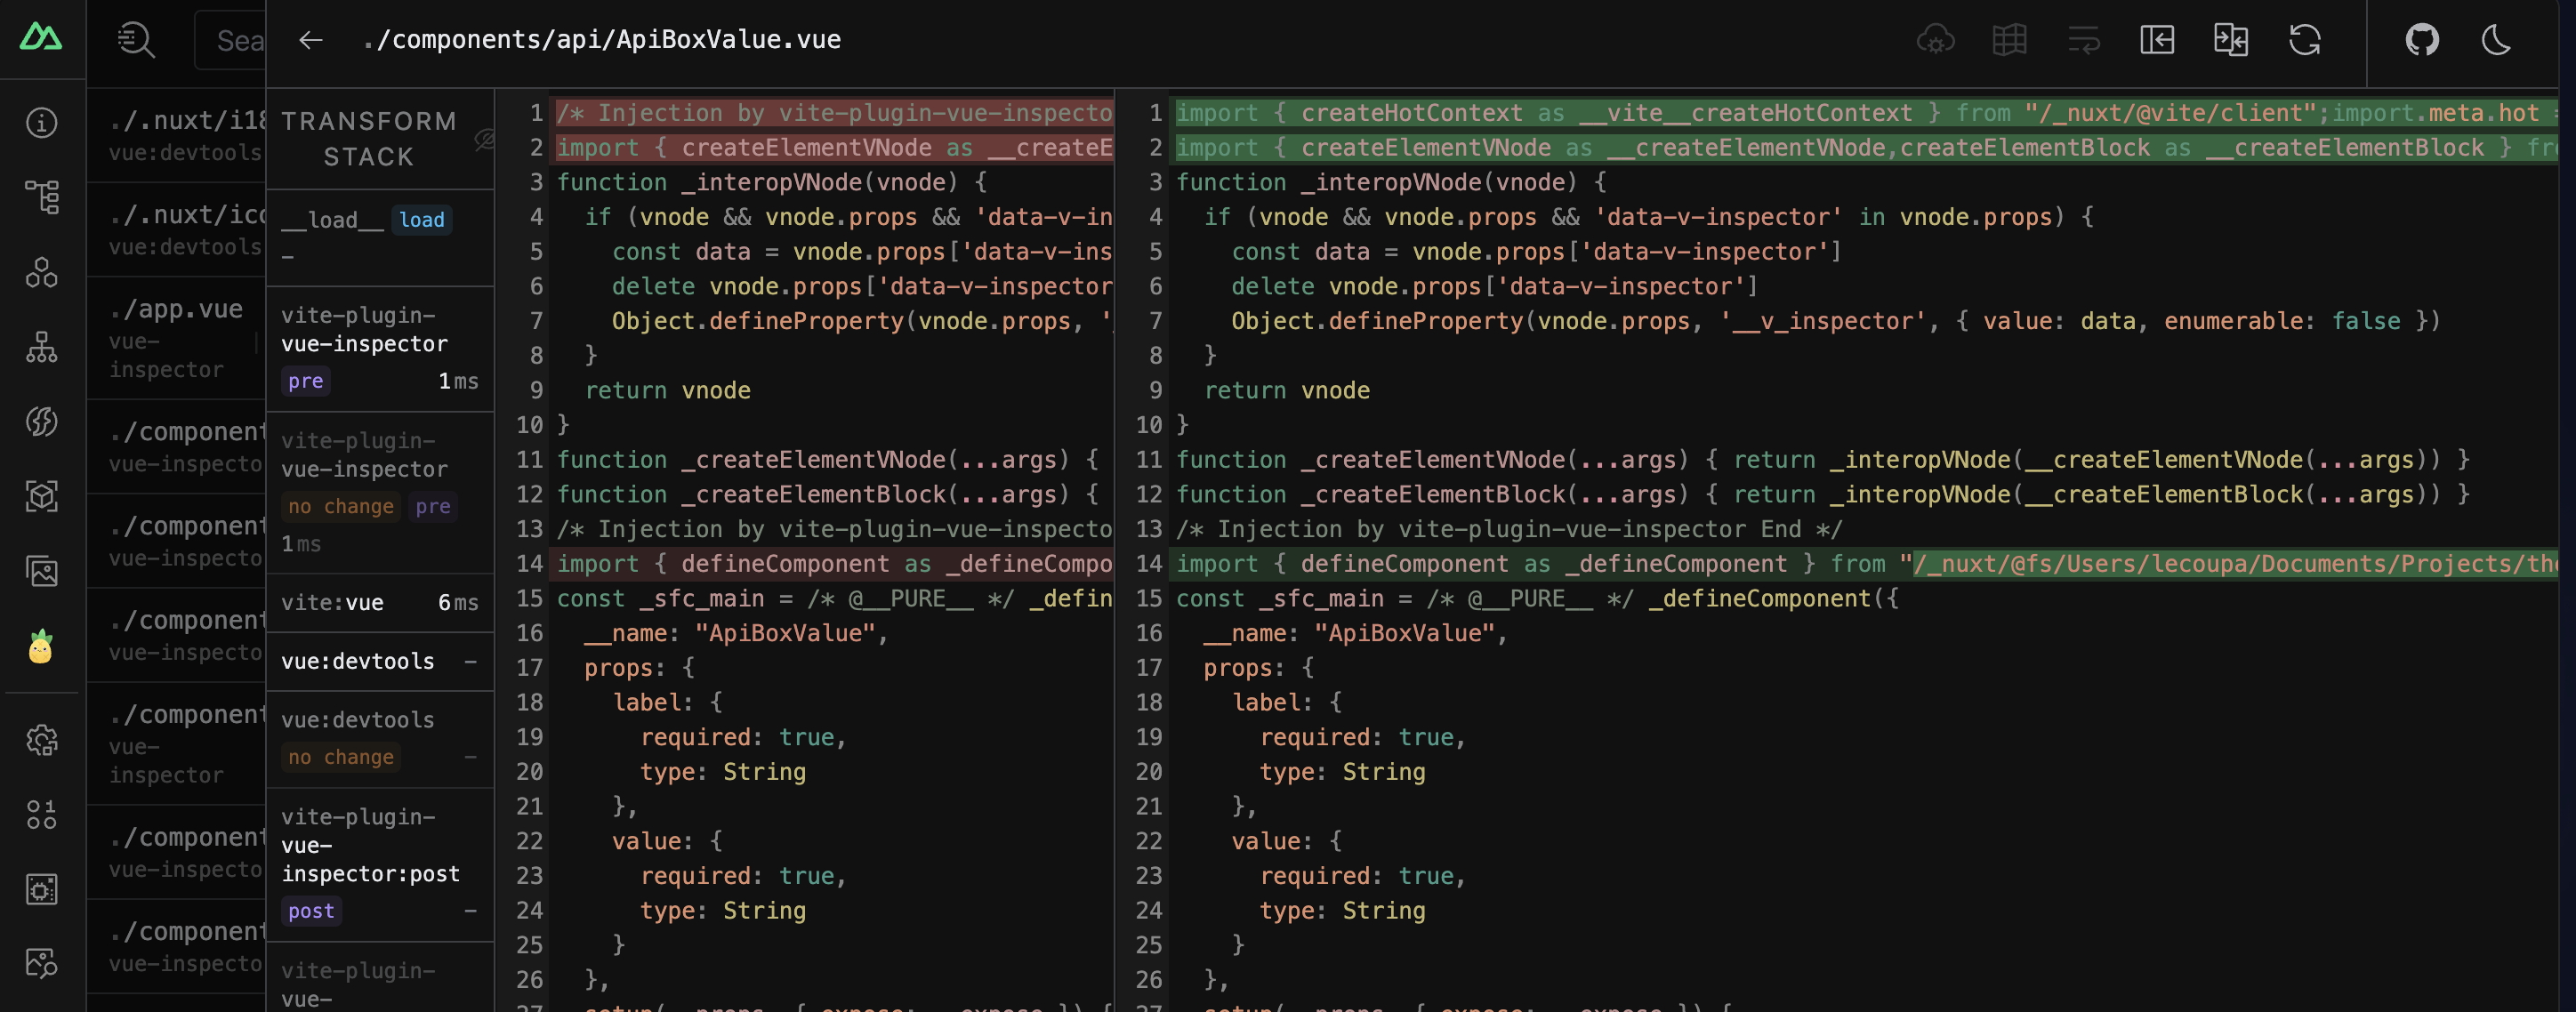Open the Assets image icon in sidebar

(x=41, y=571)
